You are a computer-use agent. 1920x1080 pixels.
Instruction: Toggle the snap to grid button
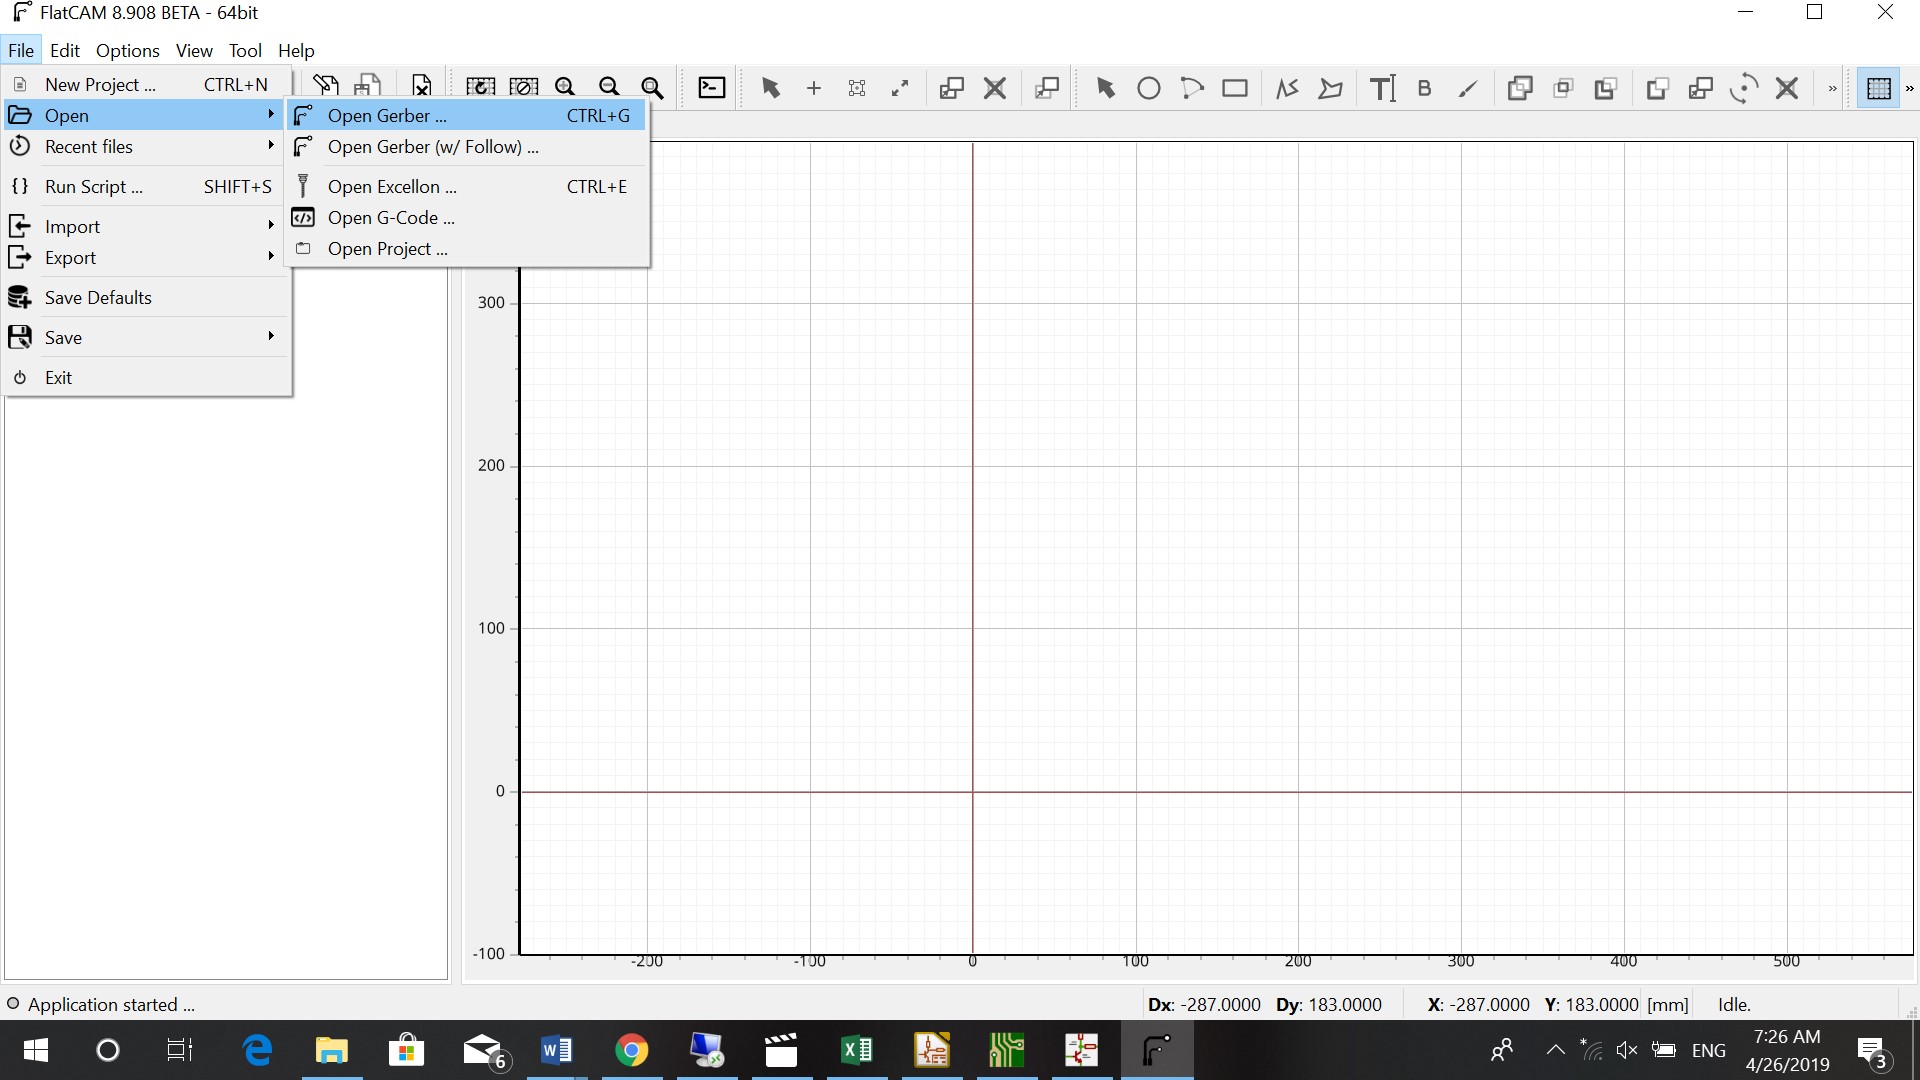pos(1878,88)
